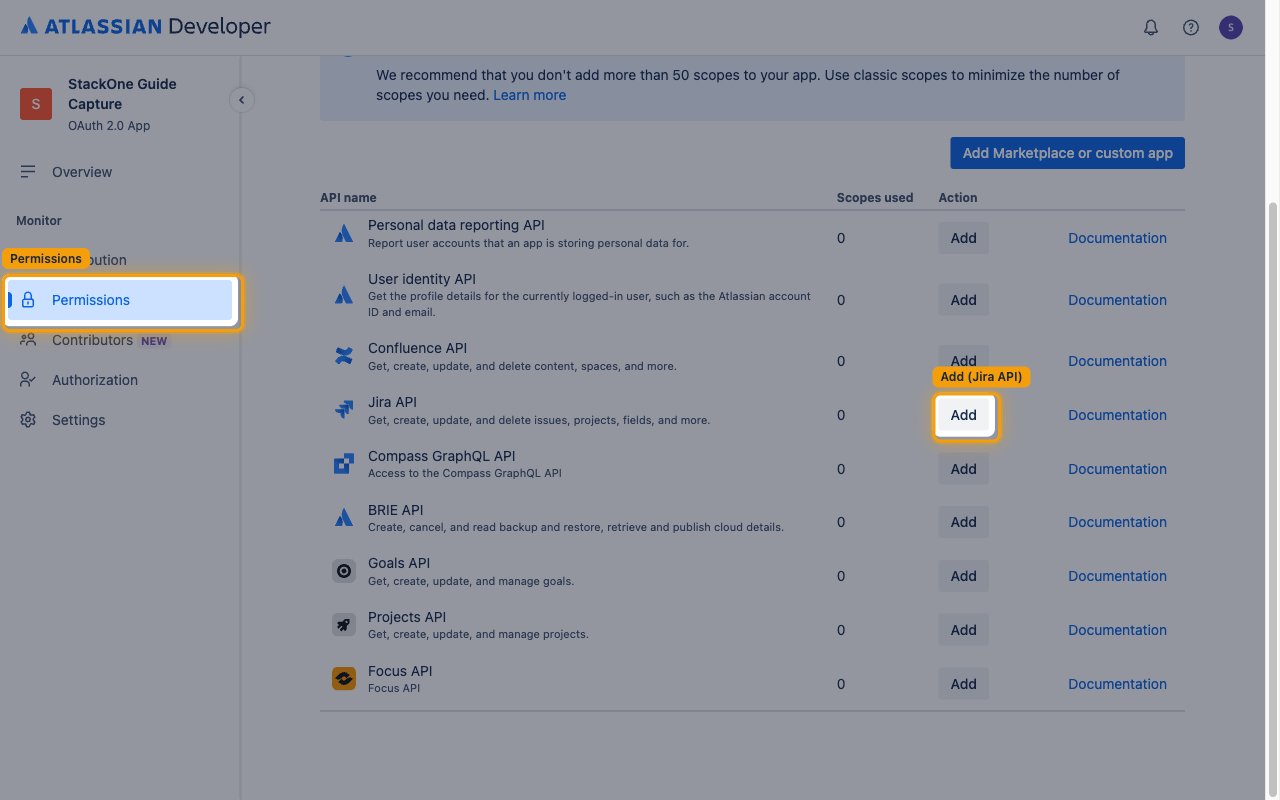This screenshot has width=1280, height=800.
Task: Add the Goals API
Action: (963, 576)
